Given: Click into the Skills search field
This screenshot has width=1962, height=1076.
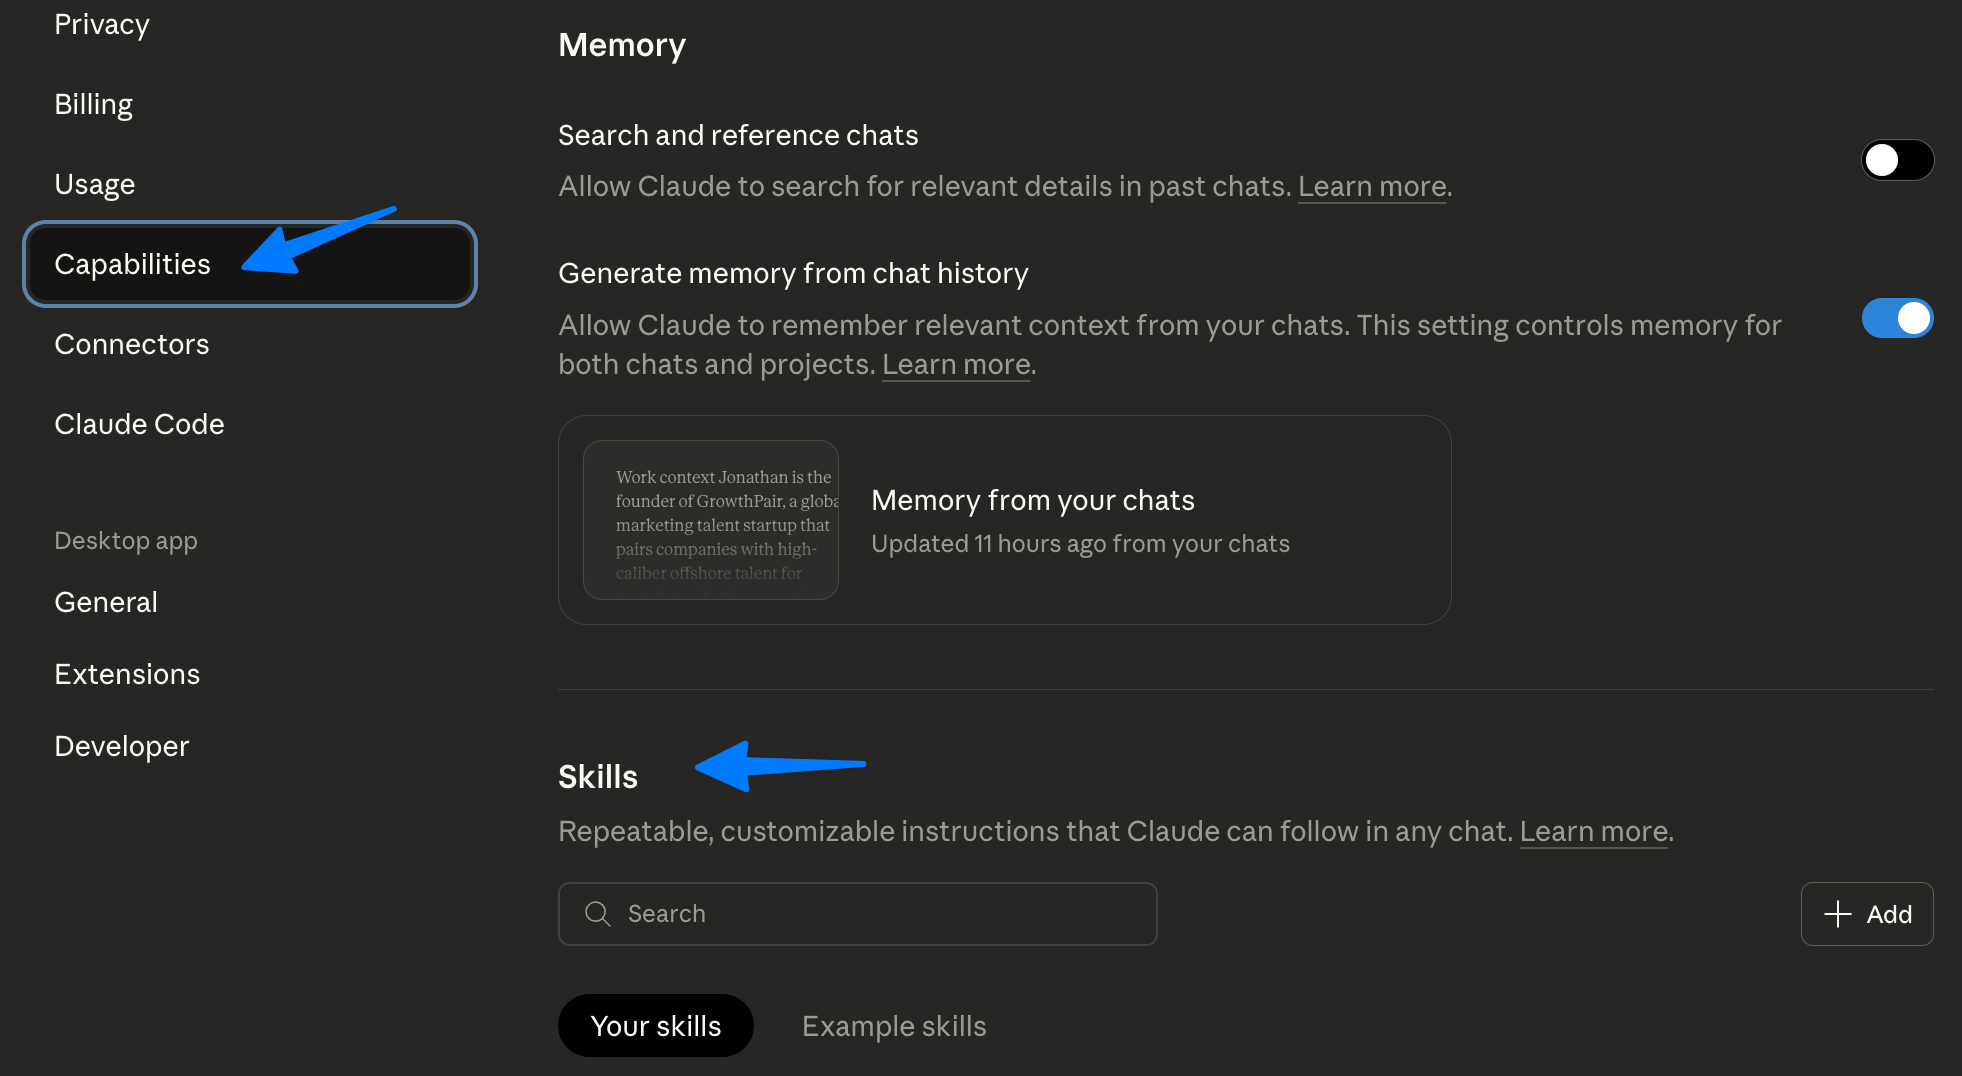Looking at the screenshot, I should click(880, 914).
